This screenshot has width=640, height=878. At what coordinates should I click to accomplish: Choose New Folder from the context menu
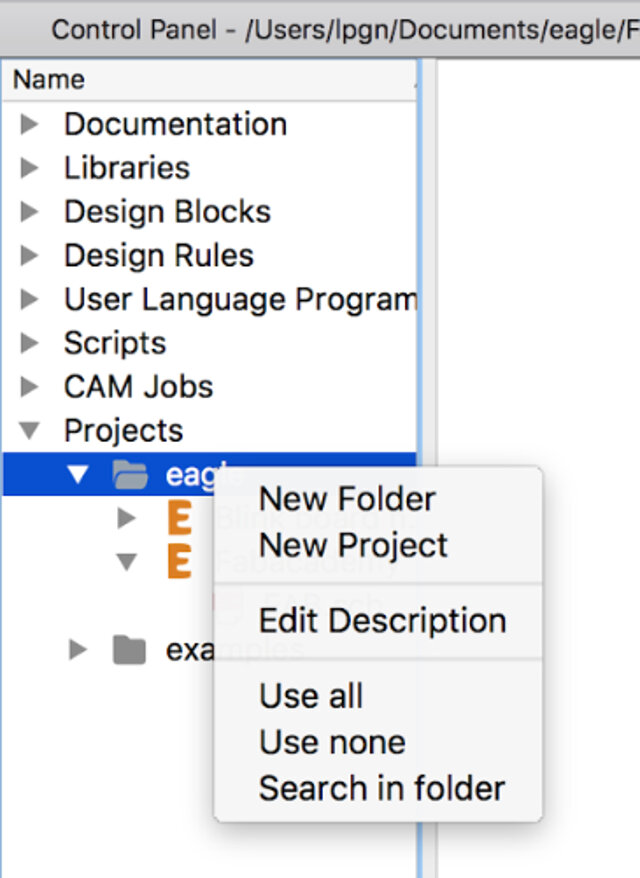tap(347, 499)
